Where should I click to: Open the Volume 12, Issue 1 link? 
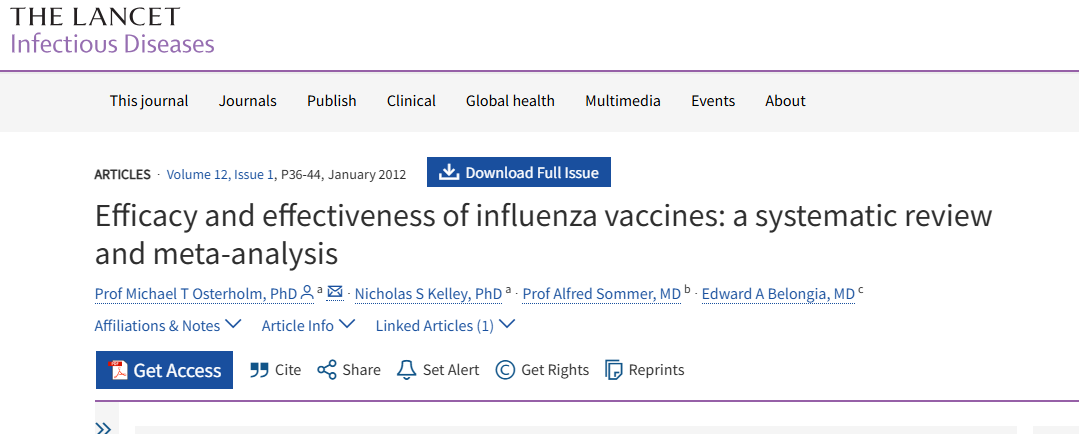coord(220,174)
